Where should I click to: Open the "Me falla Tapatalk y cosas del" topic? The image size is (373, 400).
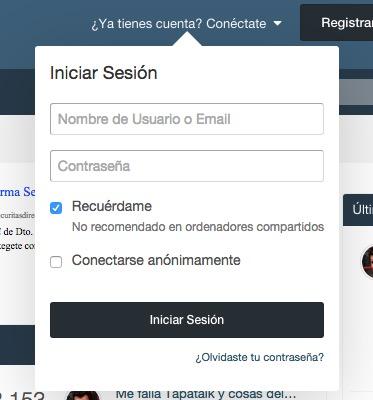[206, 394]
